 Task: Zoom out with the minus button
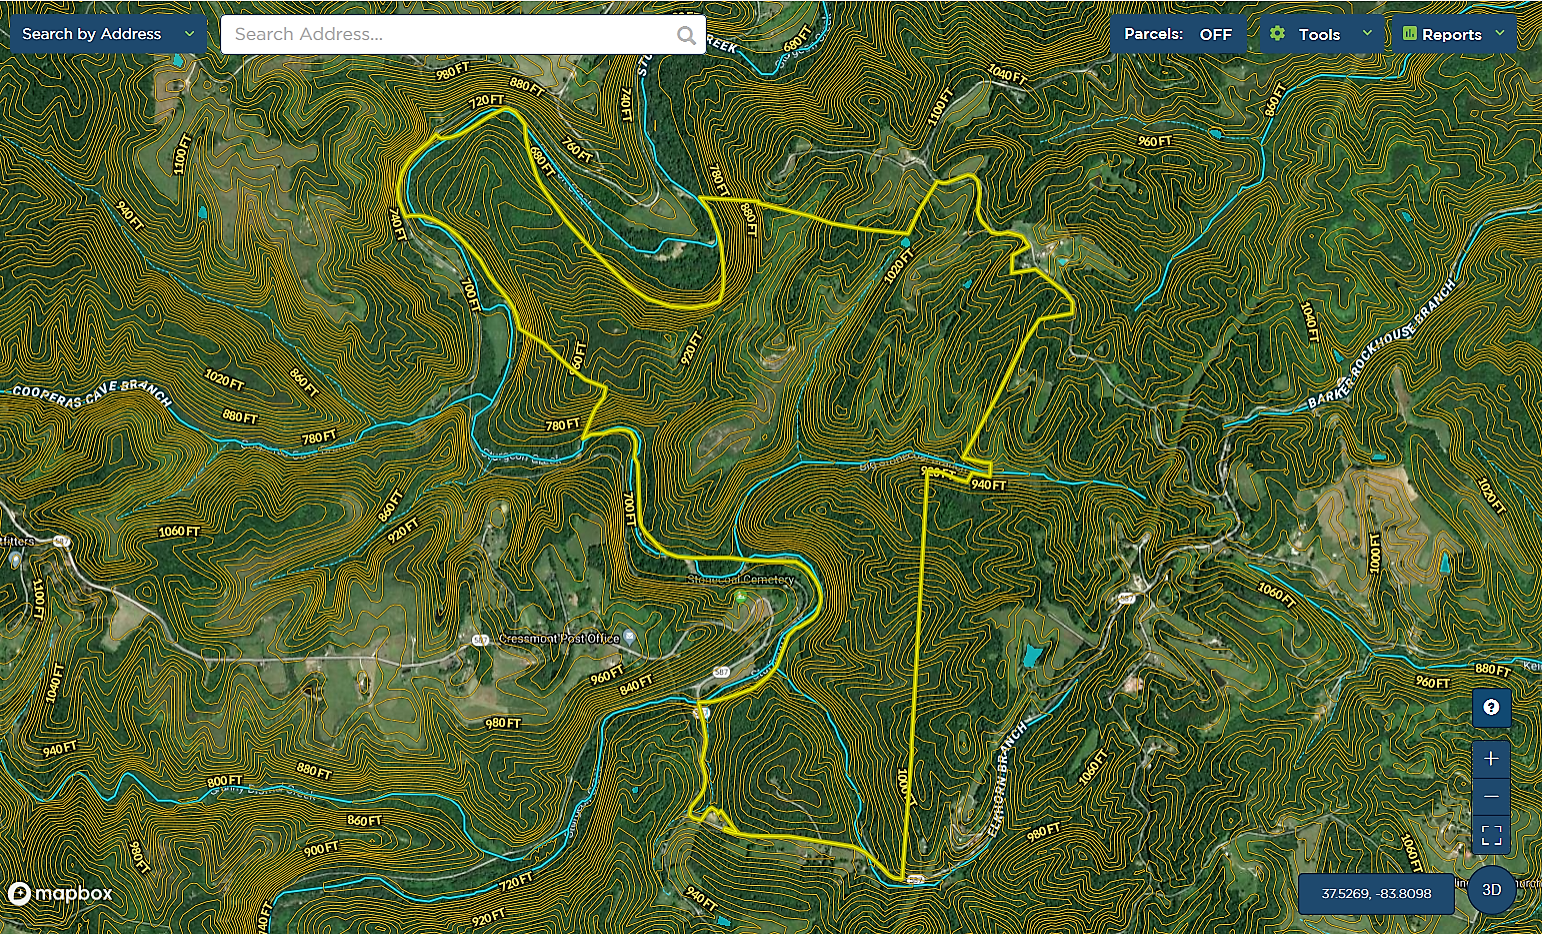[x=1491, y=796]
